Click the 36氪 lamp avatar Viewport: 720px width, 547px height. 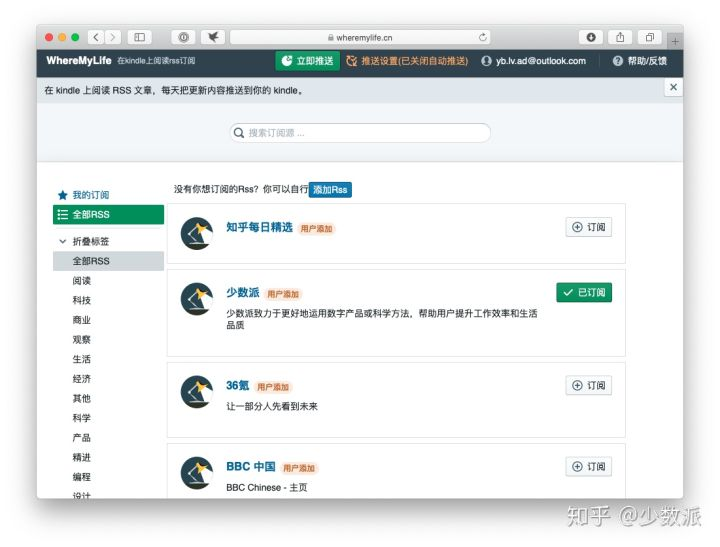(197, 392)
